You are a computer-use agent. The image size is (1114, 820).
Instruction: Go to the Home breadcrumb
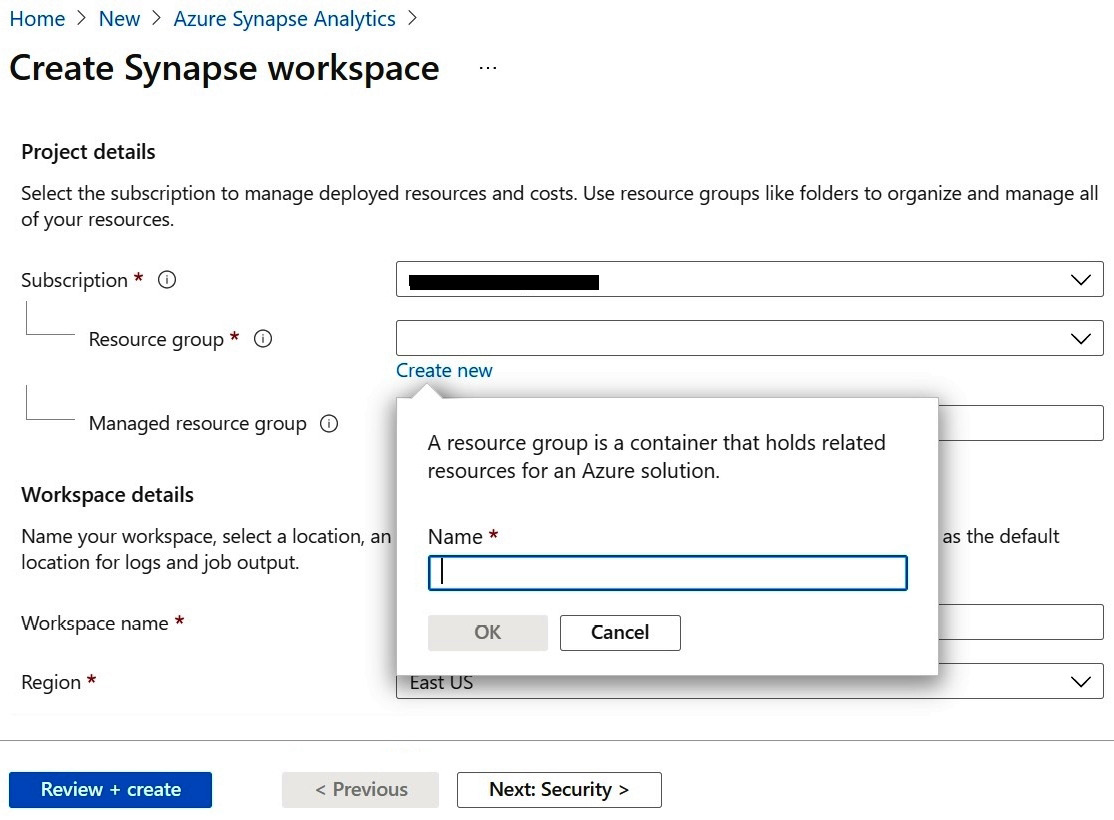37,18
